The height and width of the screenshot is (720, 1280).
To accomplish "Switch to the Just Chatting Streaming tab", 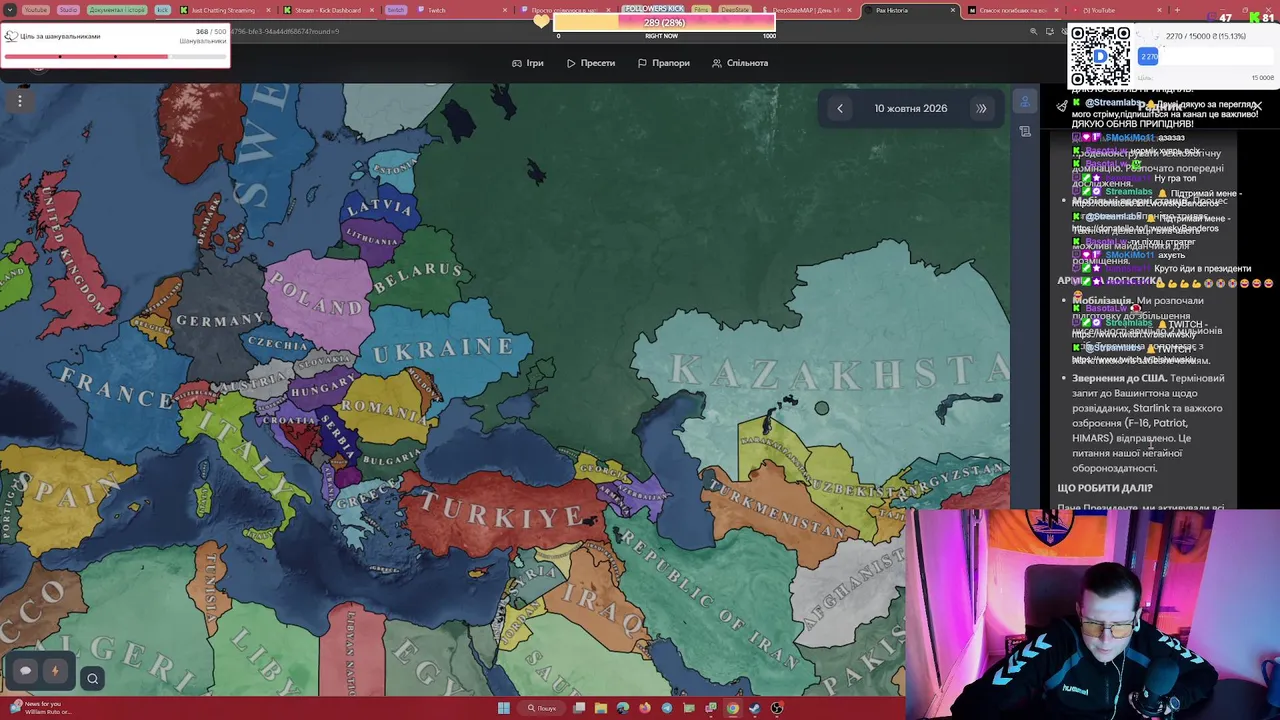I will [x=224, y=10].
